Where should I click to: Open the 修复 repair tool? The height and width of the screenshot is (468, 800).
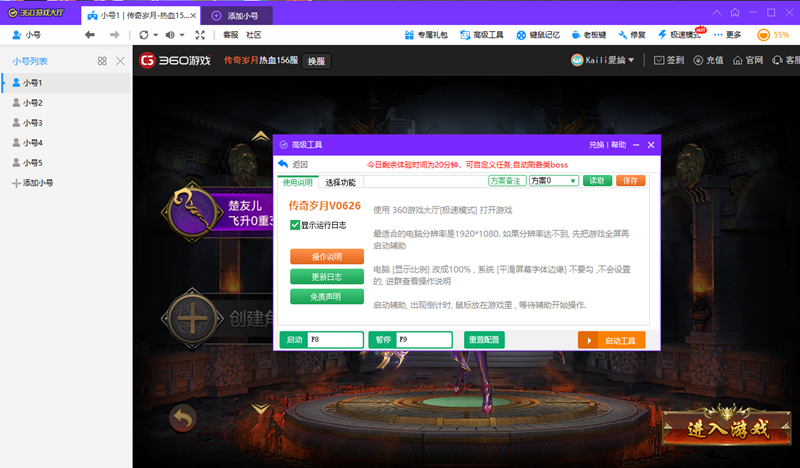point(631,34)
